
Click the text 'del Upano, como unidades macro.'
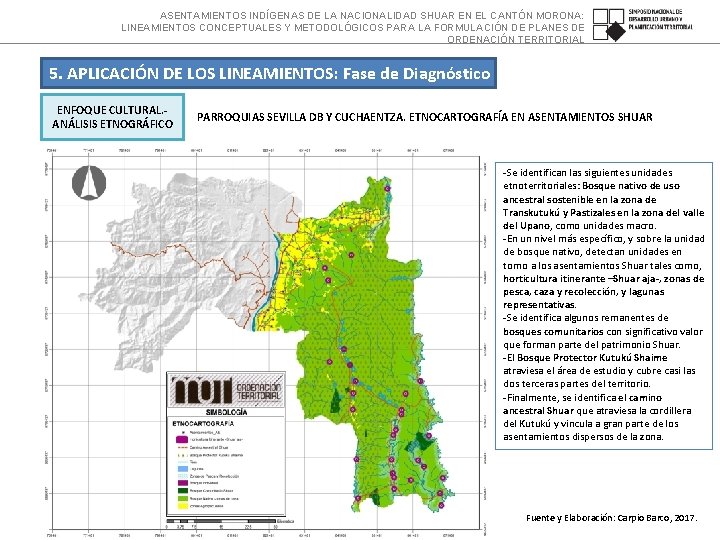580,226
